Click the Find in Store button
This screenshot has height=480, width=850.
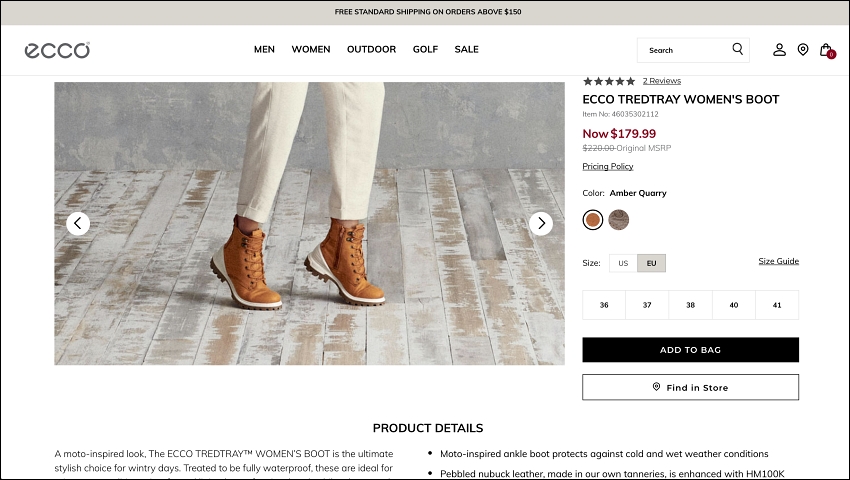coord(690,387)
